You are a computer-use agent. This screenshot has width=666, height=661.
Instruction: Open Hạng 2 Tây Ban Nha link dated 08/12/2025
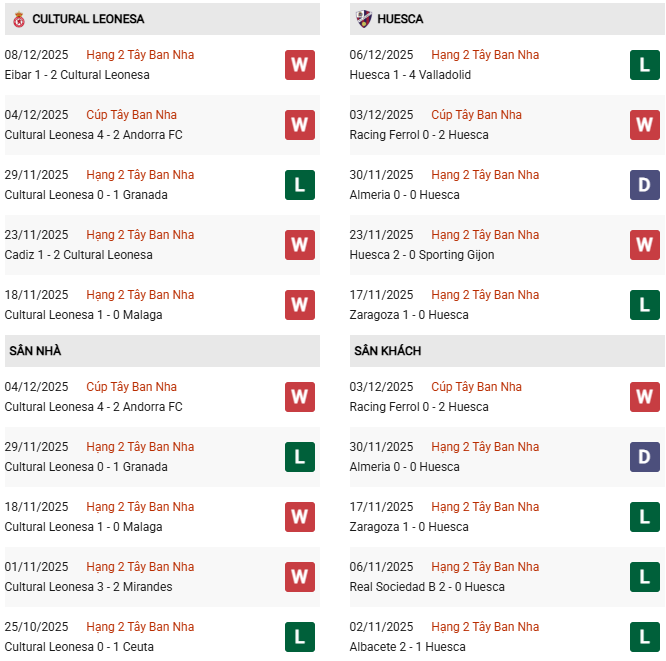coord(140,55)
